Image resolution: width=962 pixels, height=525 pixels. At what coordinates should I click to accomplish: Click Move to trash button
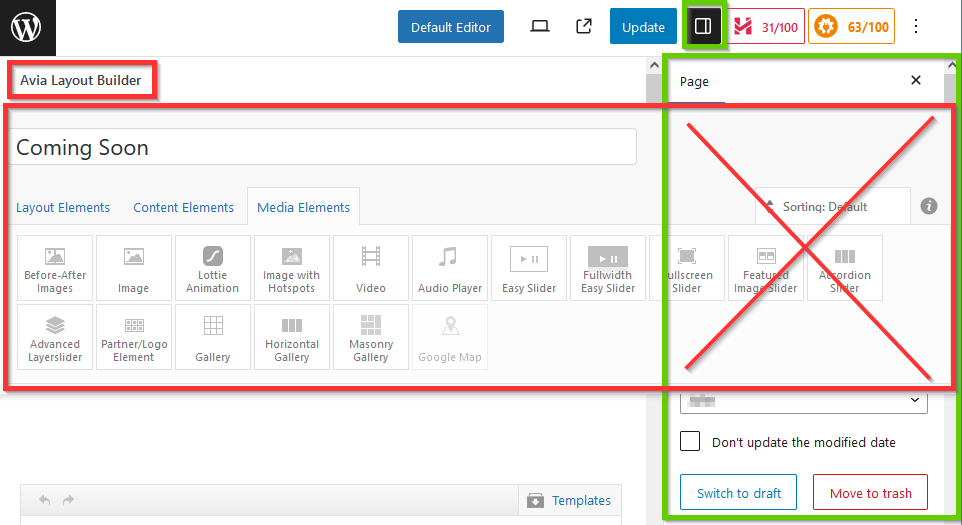(x=870, y=492)
